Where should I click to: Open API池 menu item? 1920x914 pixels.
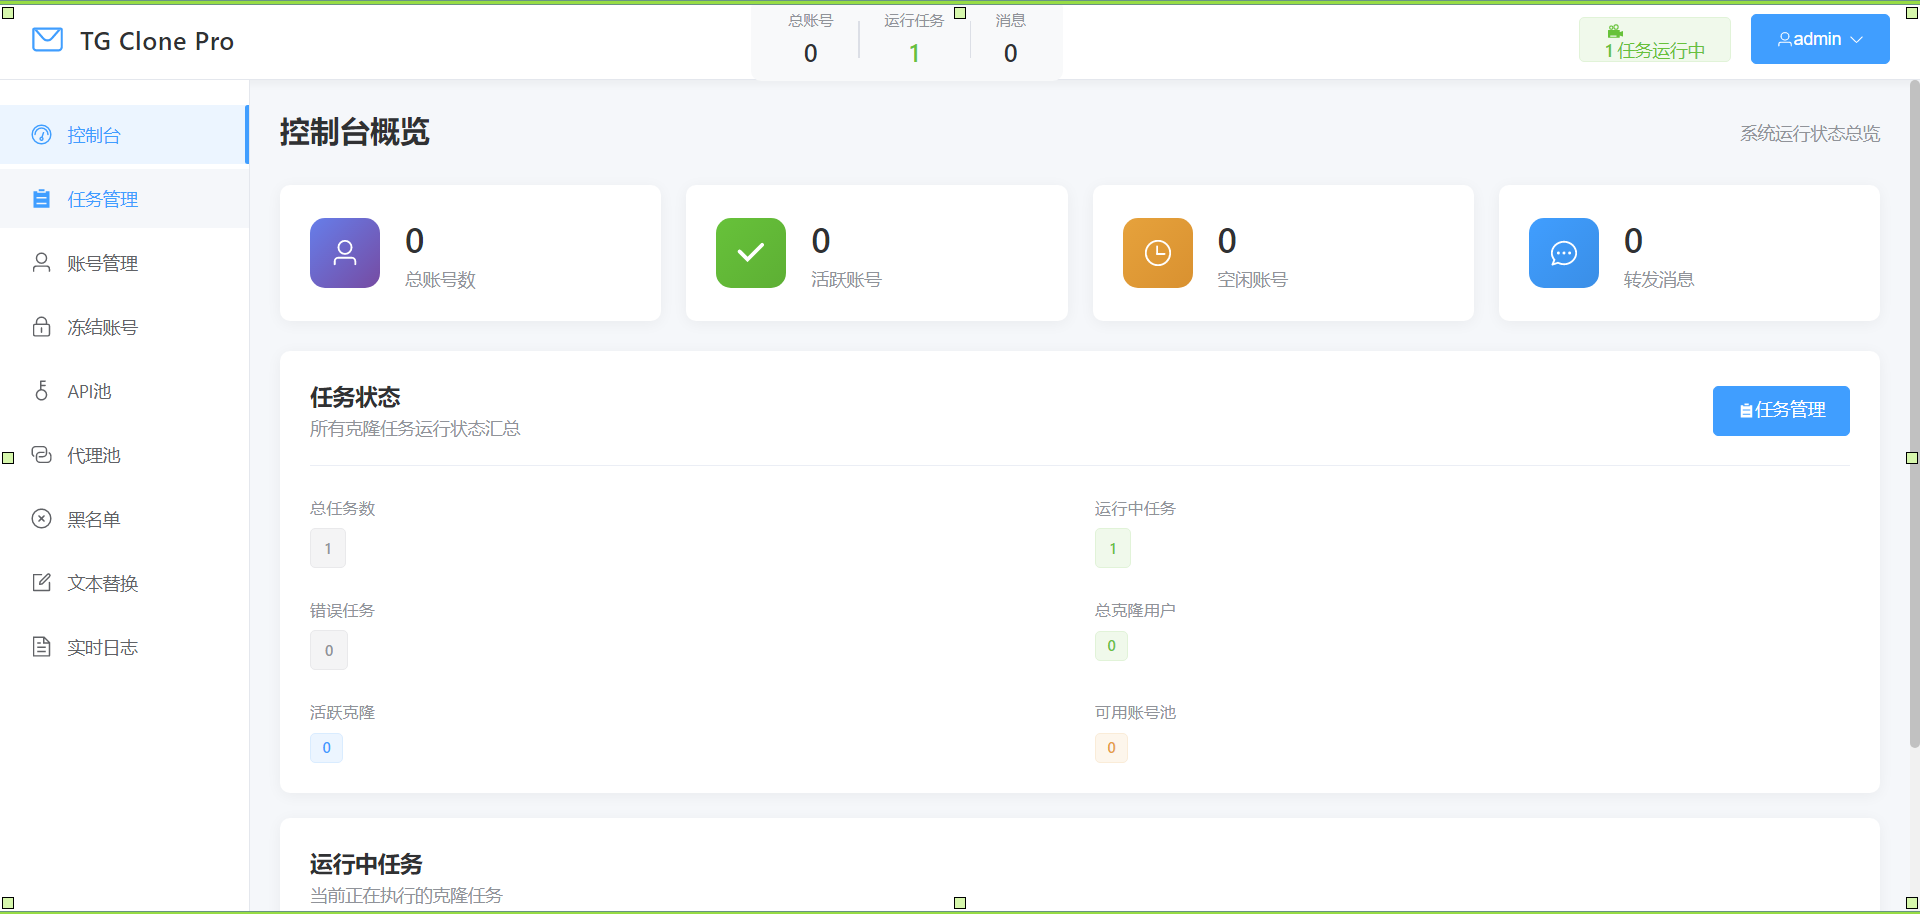tap(124, 391)
